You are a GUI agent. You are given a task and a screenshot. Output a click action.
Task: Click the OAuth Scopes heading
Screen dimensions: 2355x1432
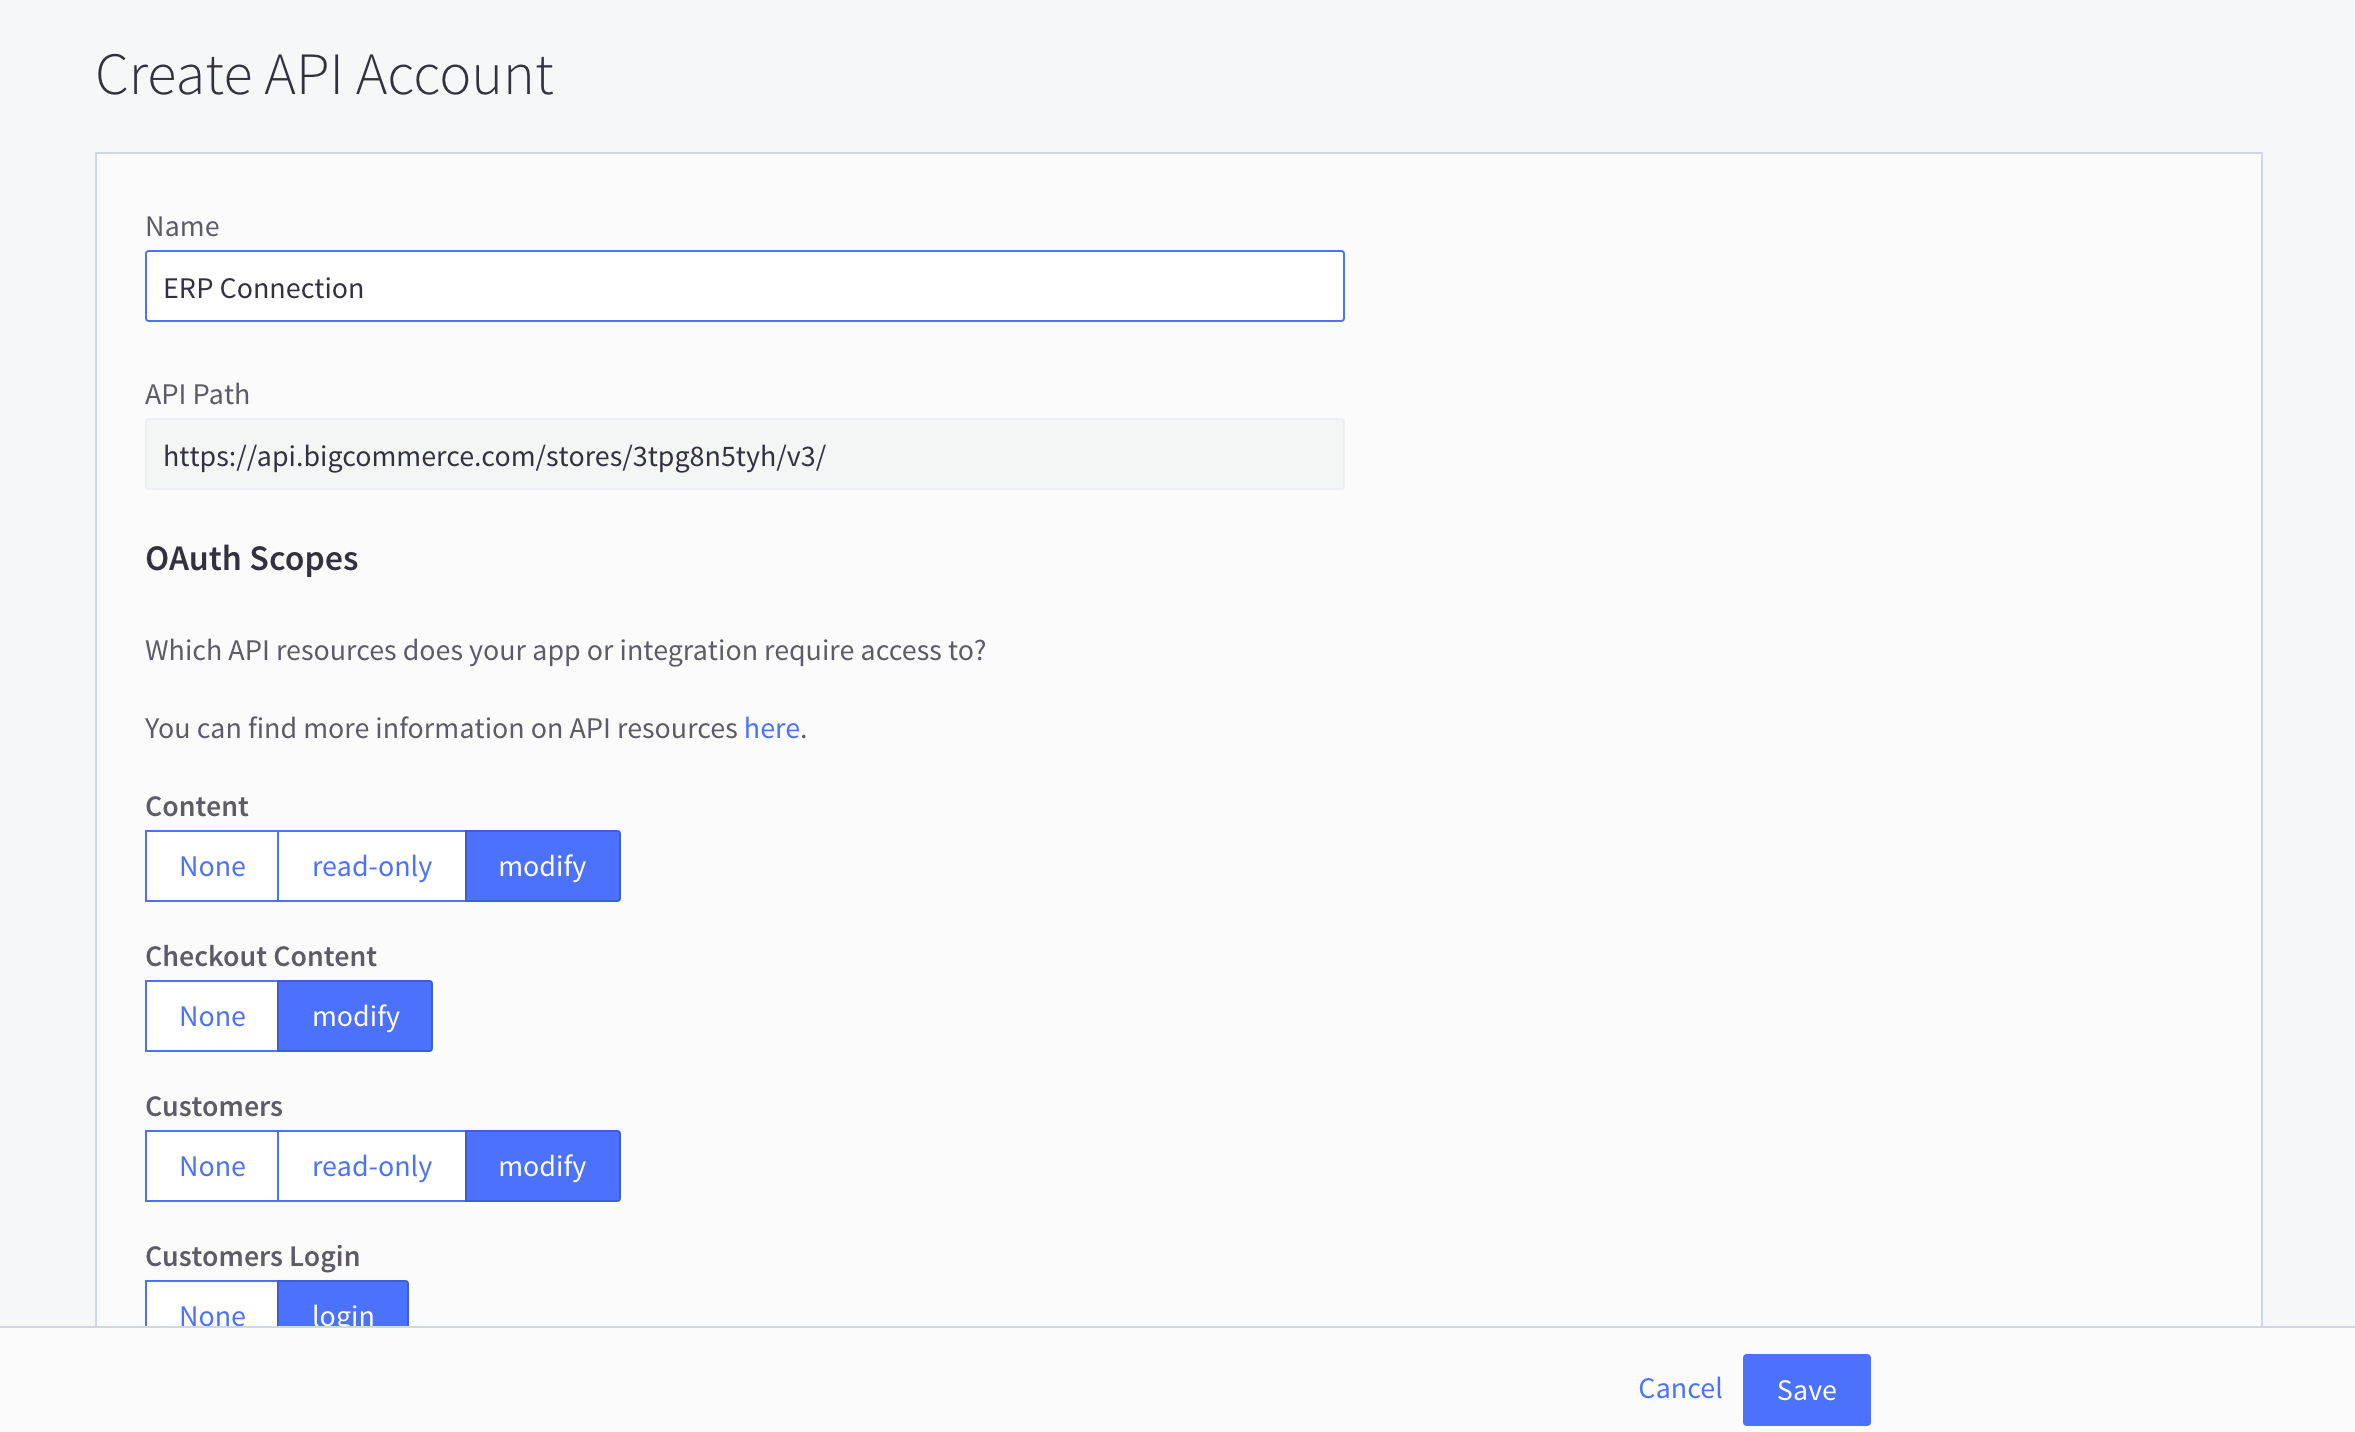click(252, 558)
